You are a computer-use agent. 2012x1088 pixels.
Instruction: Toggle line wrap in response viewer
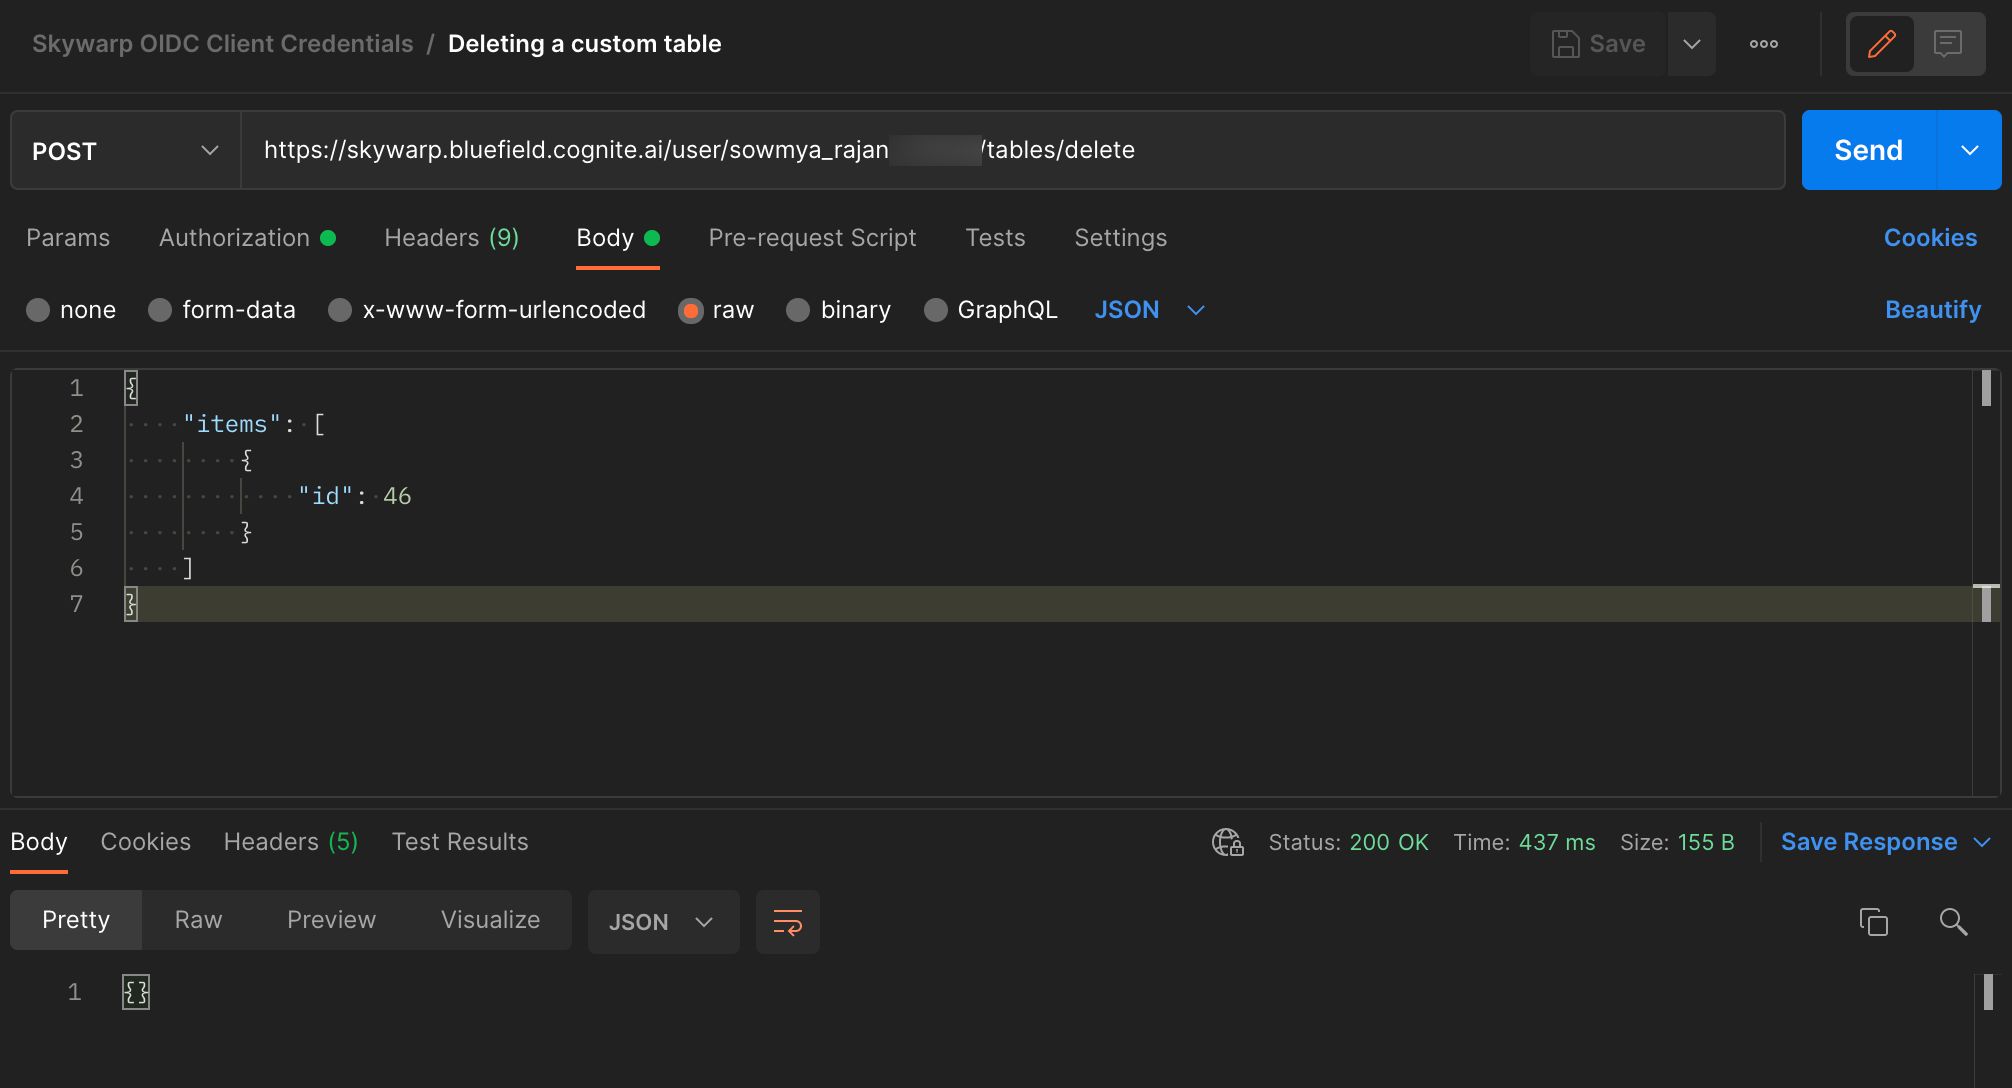[x=788, y=922]
